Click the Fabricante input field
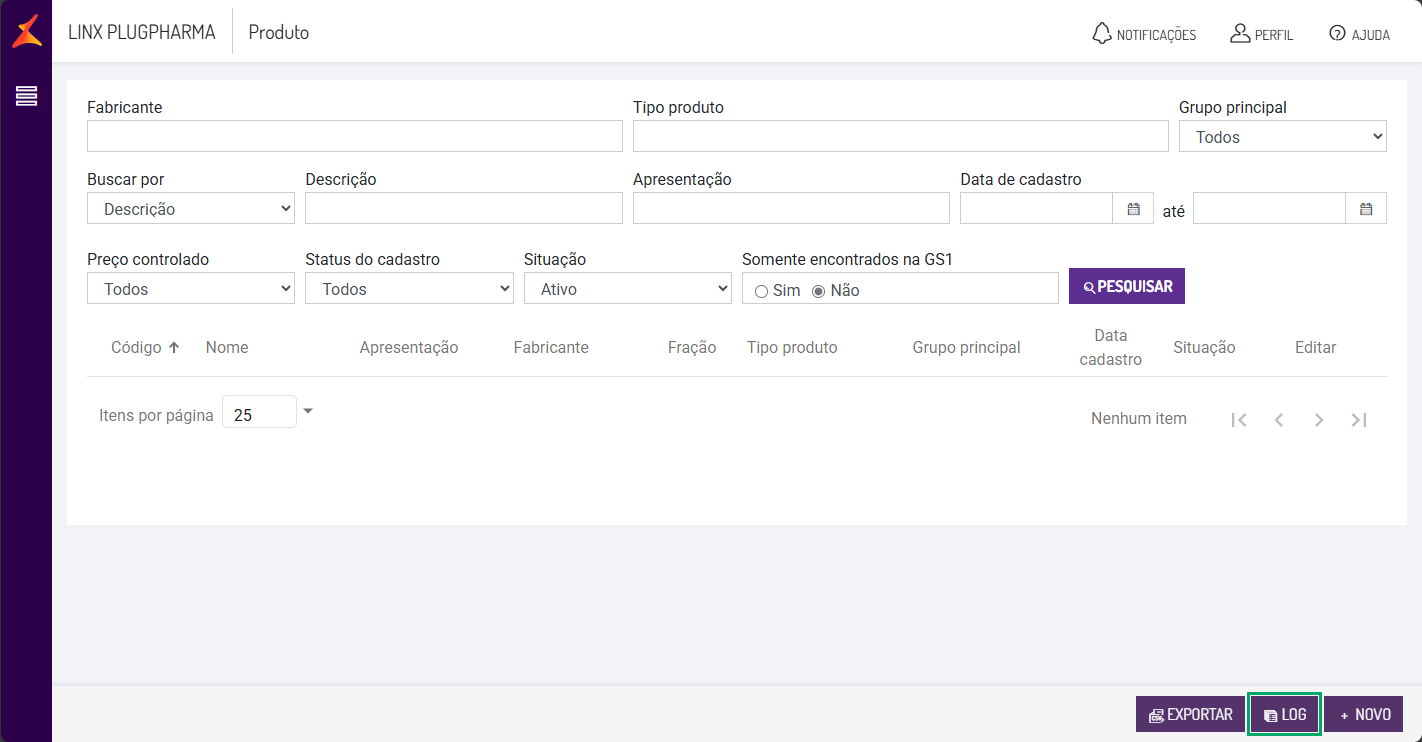Screen dimensions: 1422x742 point(354,137)
